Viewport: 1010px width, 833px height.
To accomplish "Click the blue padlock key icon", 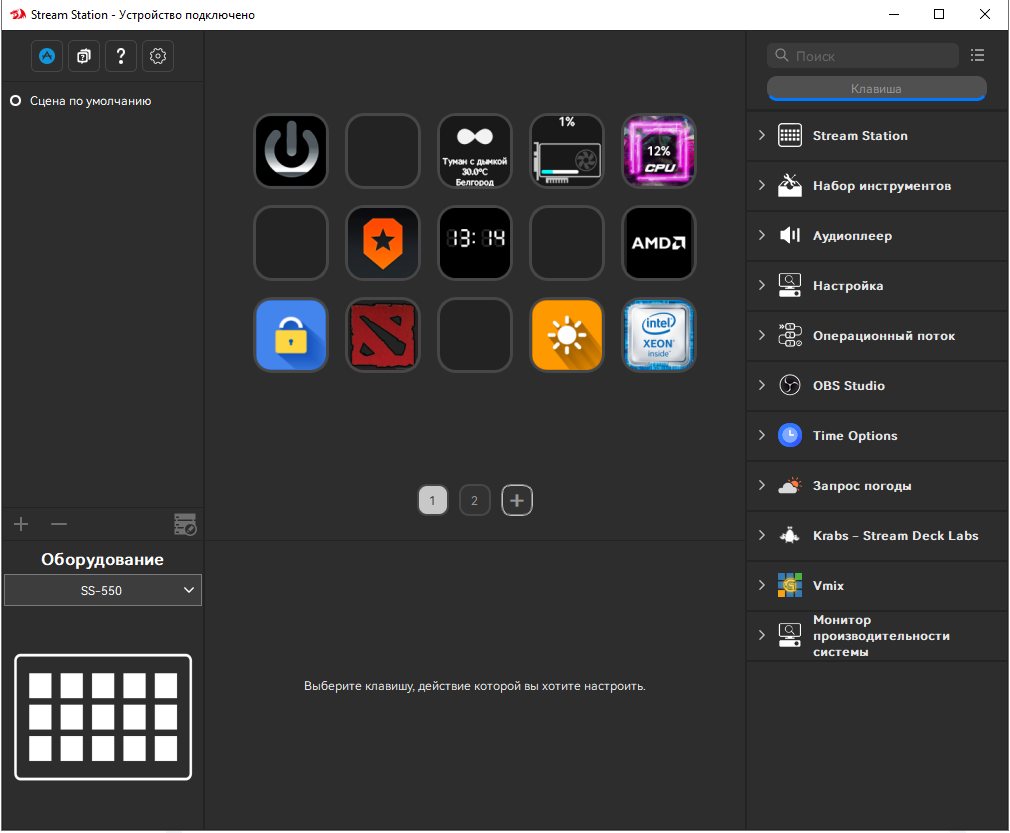I will (x=291, y=335).
